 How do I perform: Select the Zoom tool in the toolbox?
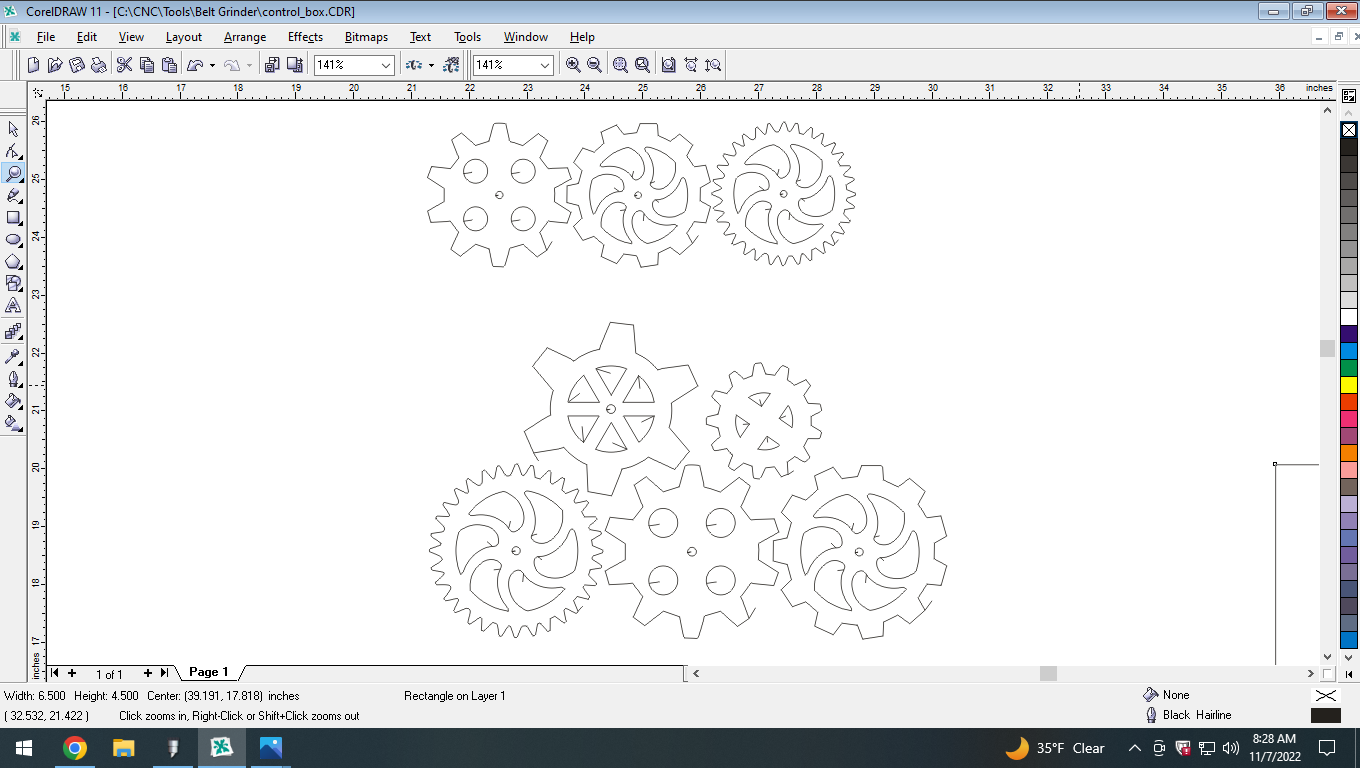13,172
